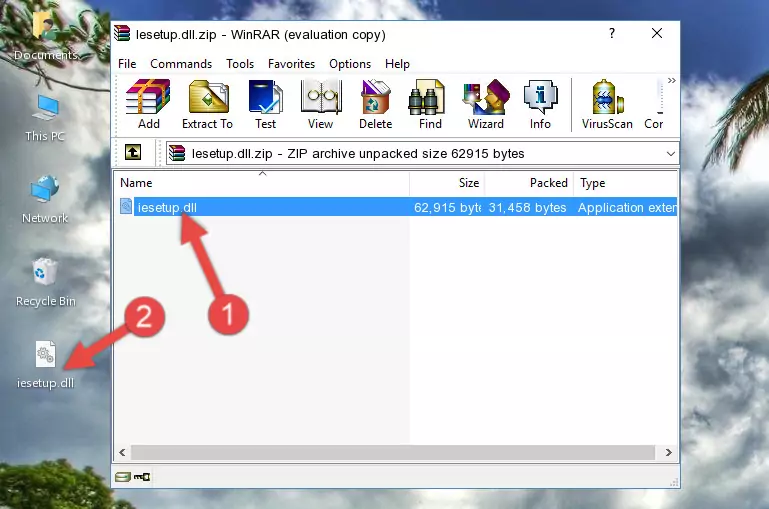Sort files by Packed column
The image size is (769, 509).
(529, 183)
